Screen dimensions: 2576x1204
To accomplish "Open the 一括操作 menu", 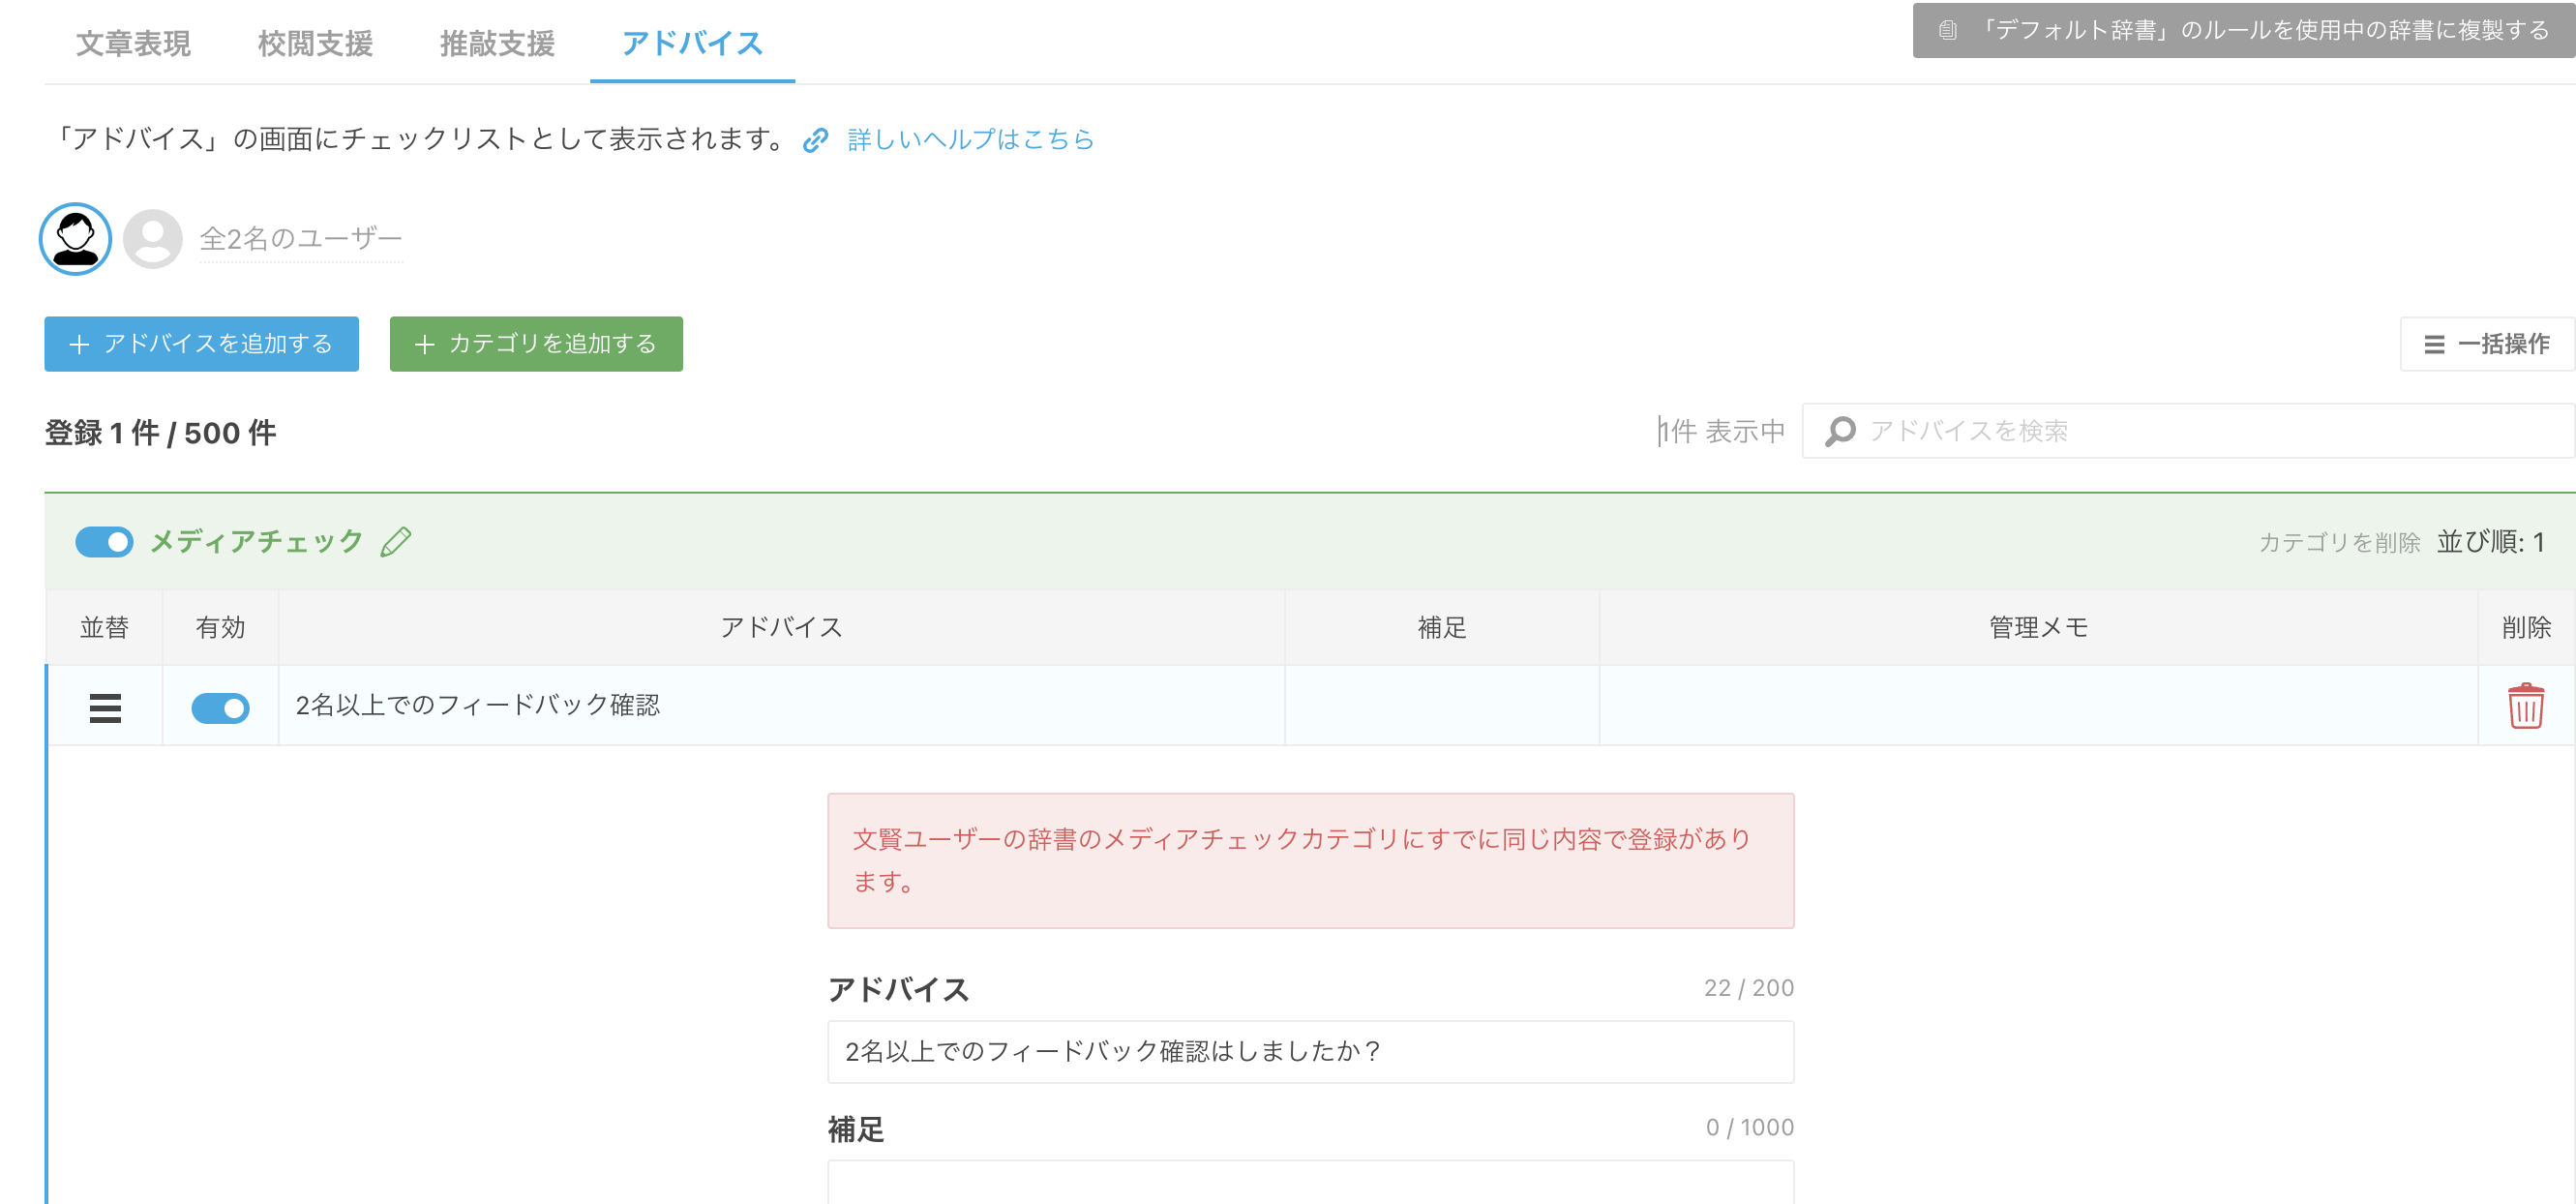I will coord(2486,344).
